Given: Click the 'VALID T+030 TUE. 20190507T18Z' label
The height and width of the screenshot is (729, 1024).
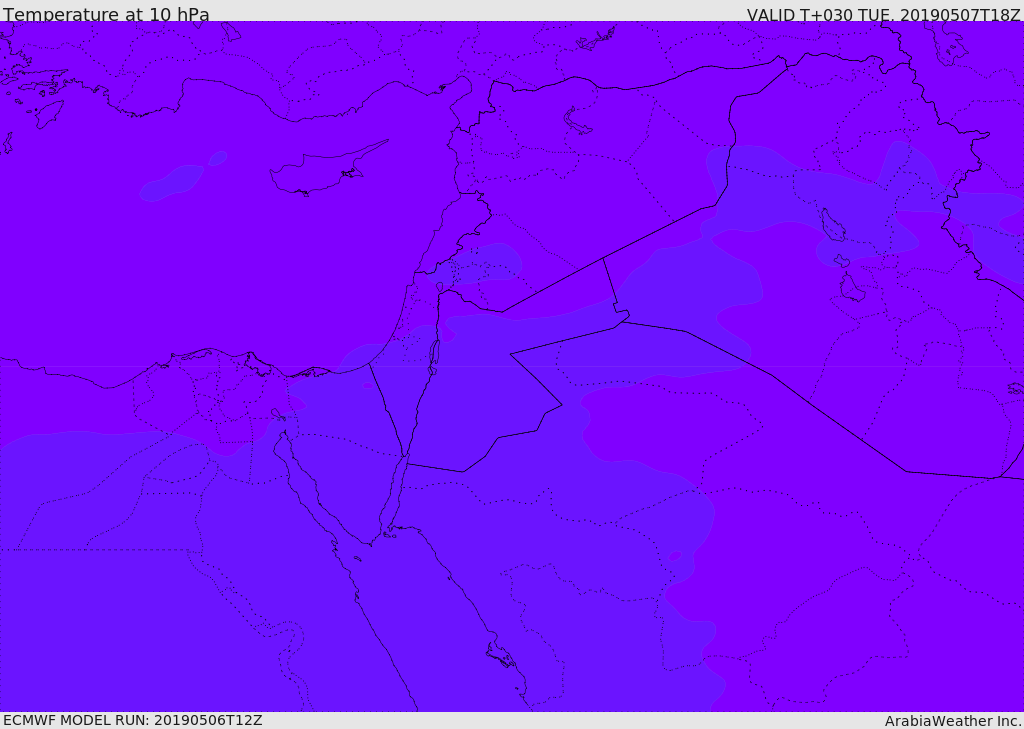Looking at the screenshot, I should 884,14.
